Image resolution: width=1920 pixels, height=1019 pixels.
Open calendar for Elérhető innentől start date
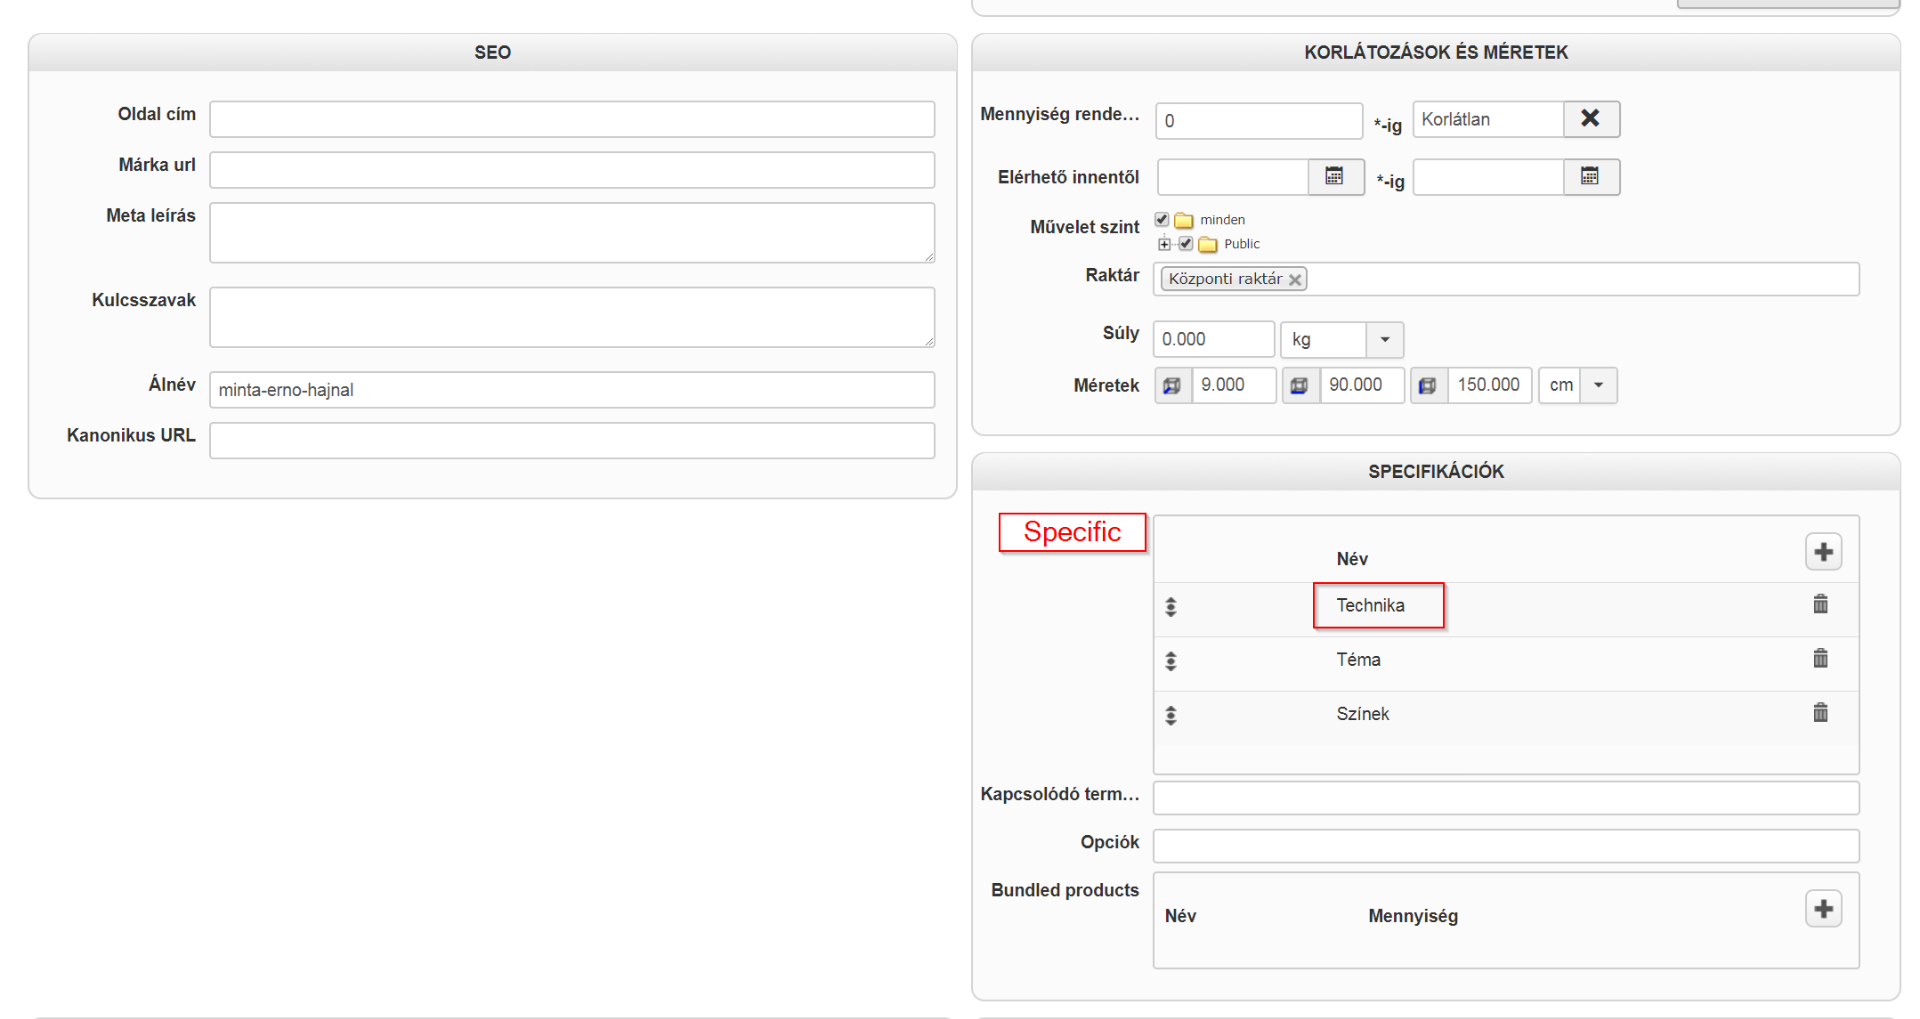[1335, 177]
